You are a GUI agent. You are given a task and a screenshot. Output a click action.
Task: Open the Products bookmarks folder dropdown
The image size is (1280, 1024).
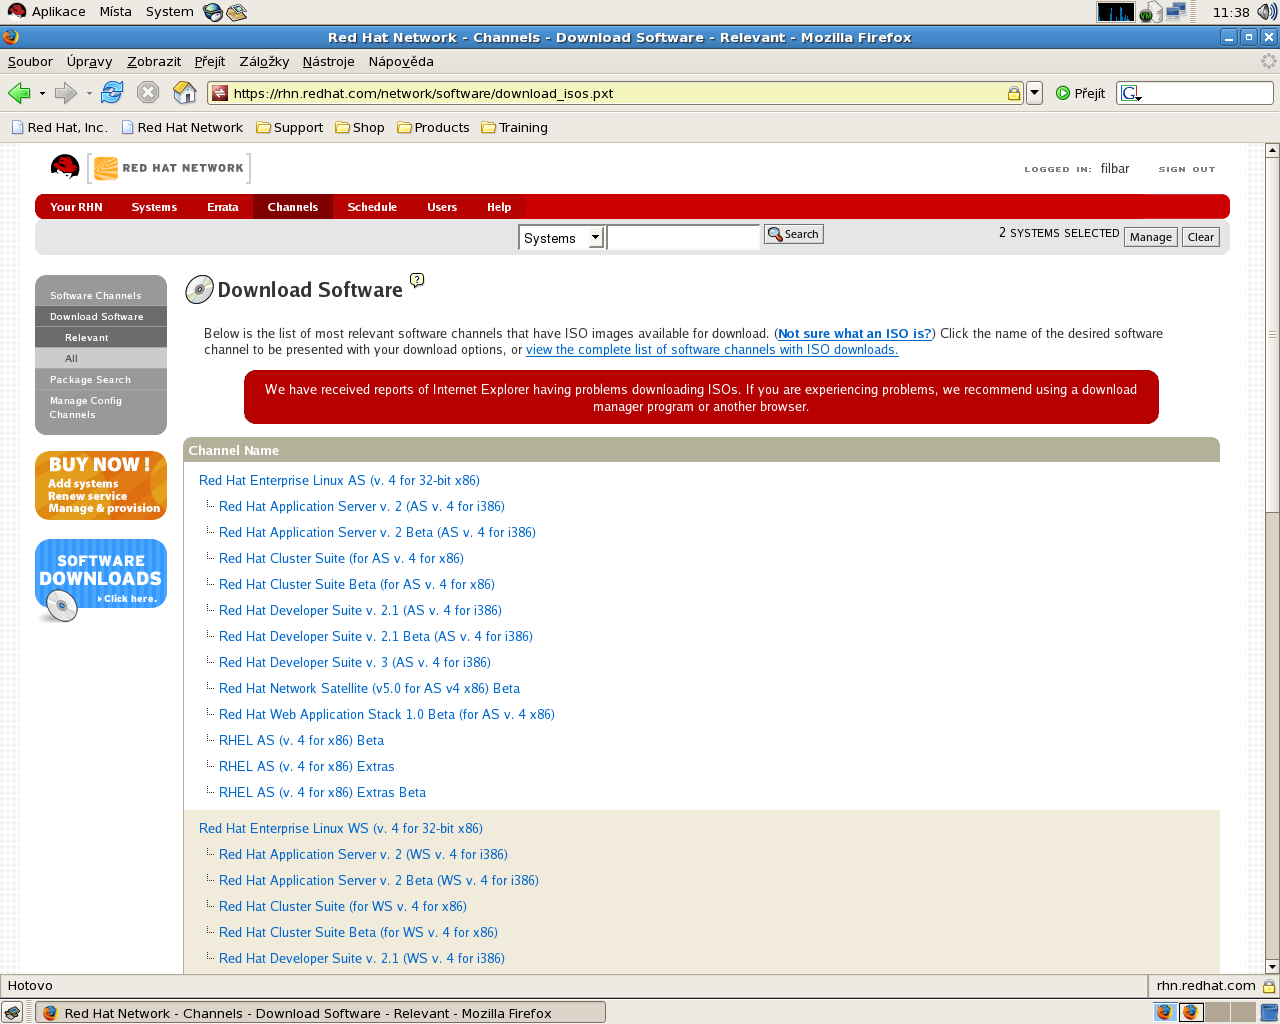[x=434, y=128]
